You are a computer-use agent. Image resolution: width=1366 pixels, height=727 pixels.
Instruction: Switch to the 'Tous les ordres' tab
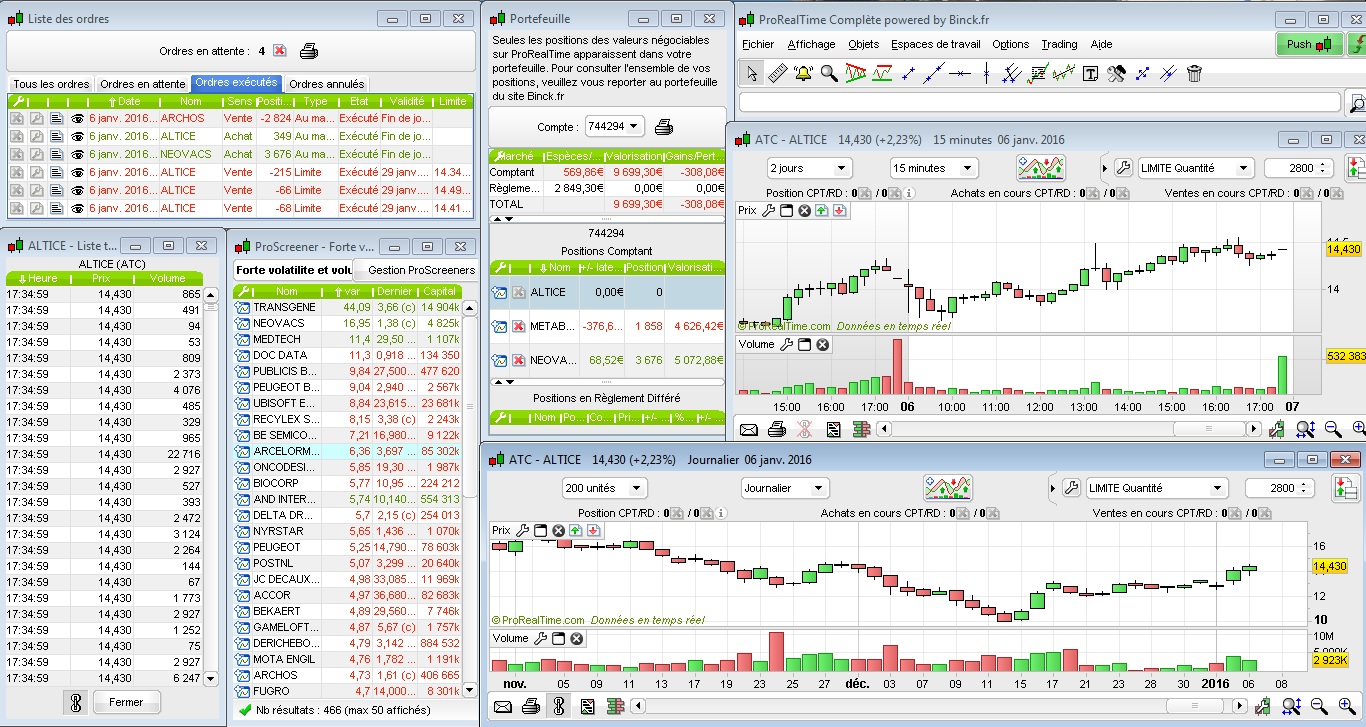51,84
